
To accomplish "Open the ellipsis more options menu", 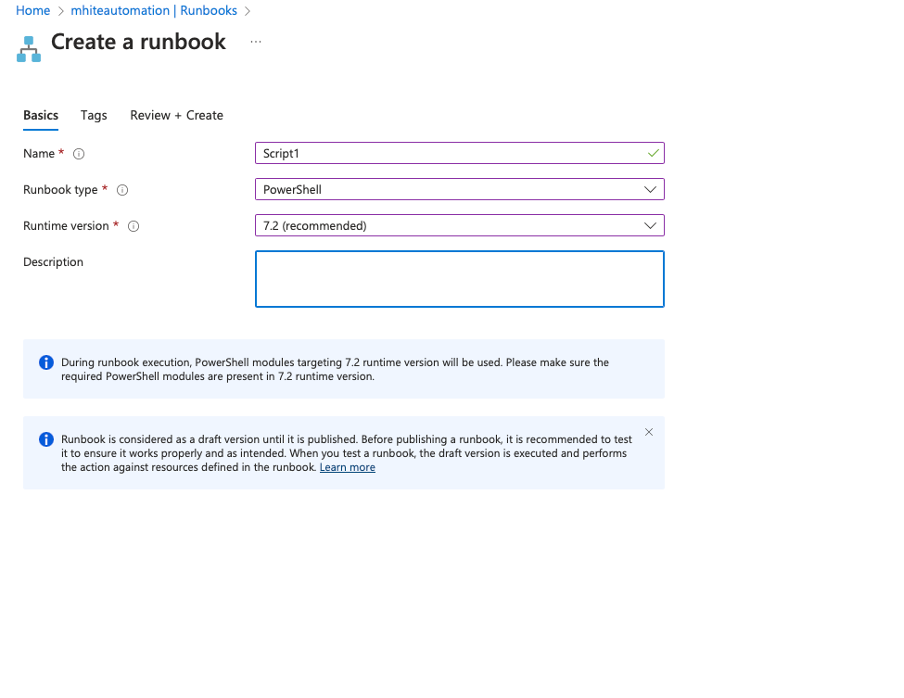I will click(256, 42).
